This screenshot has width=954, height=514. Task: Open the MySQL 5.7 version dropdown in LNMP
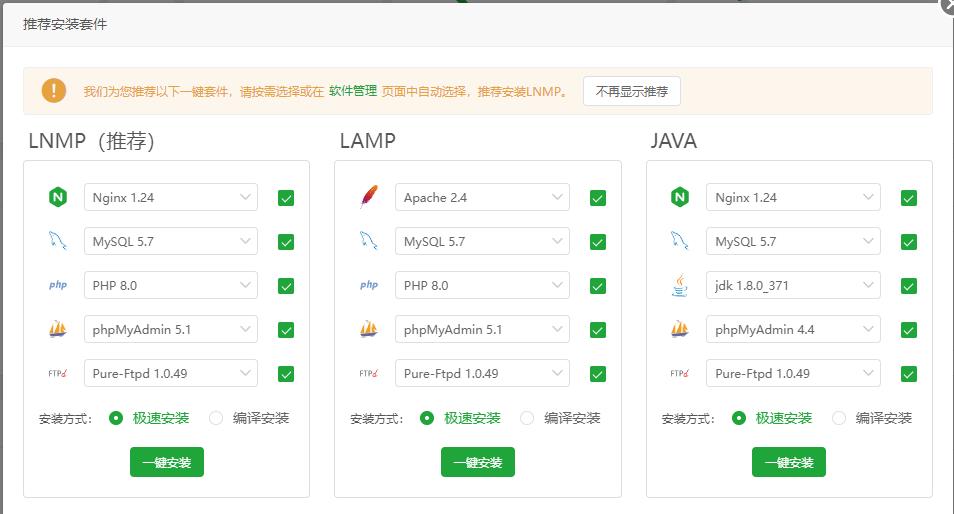click(171, 241)
